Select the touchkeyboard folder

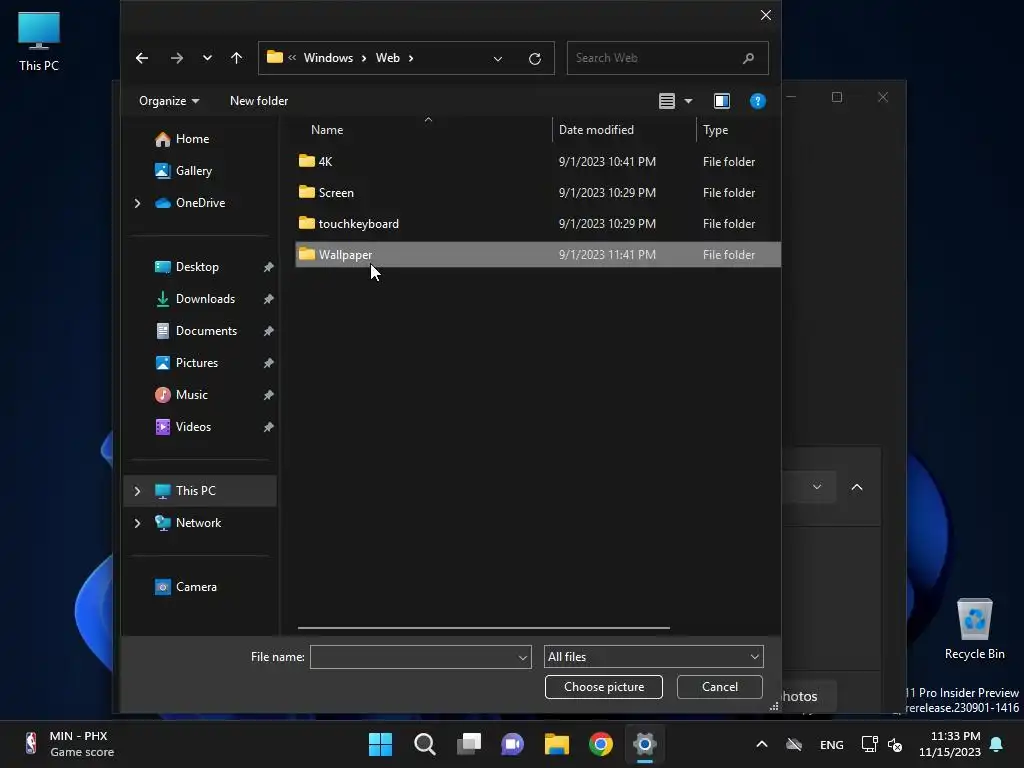coord(538,223)
